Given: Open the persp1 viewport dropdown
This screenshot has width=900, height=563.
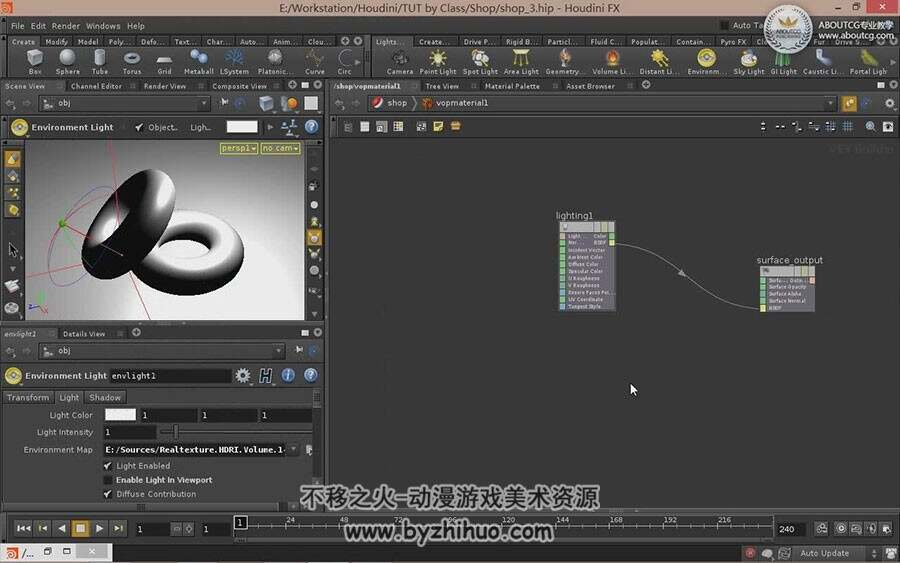Looking at the screenshot, I should coord(239,148).
